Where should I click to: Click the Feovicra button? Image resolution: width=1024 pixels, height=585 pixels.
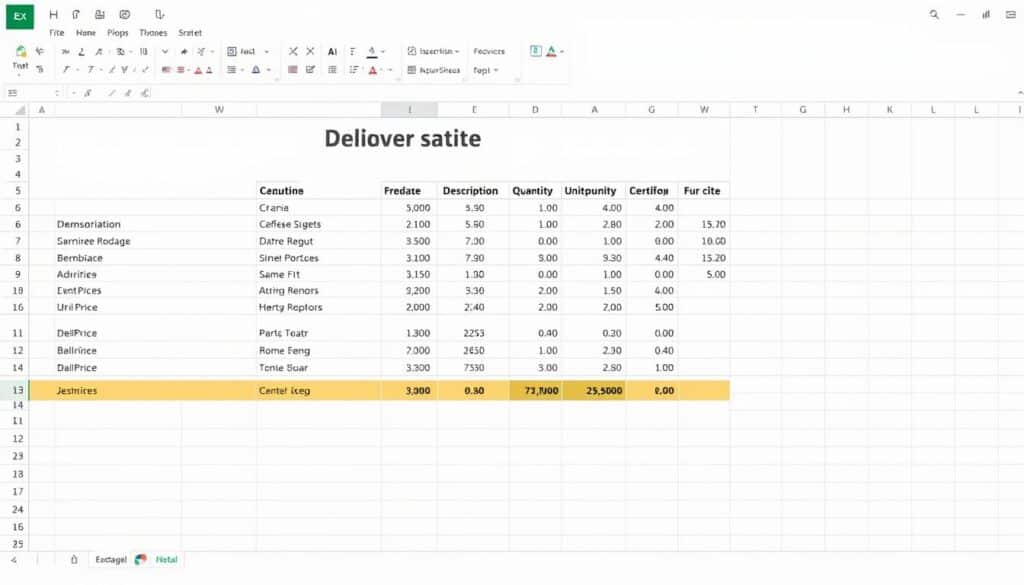pyautogui.click(x=489, y=51)
